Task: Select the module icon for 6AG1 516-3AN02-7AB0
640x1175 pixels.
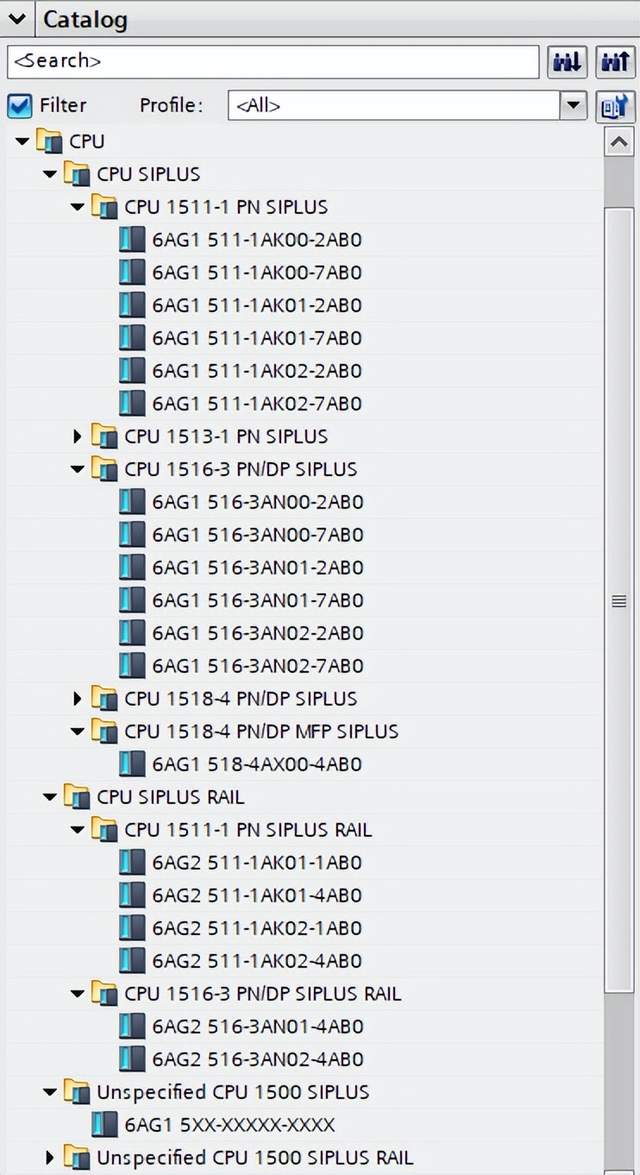Action: click(132, 666)
